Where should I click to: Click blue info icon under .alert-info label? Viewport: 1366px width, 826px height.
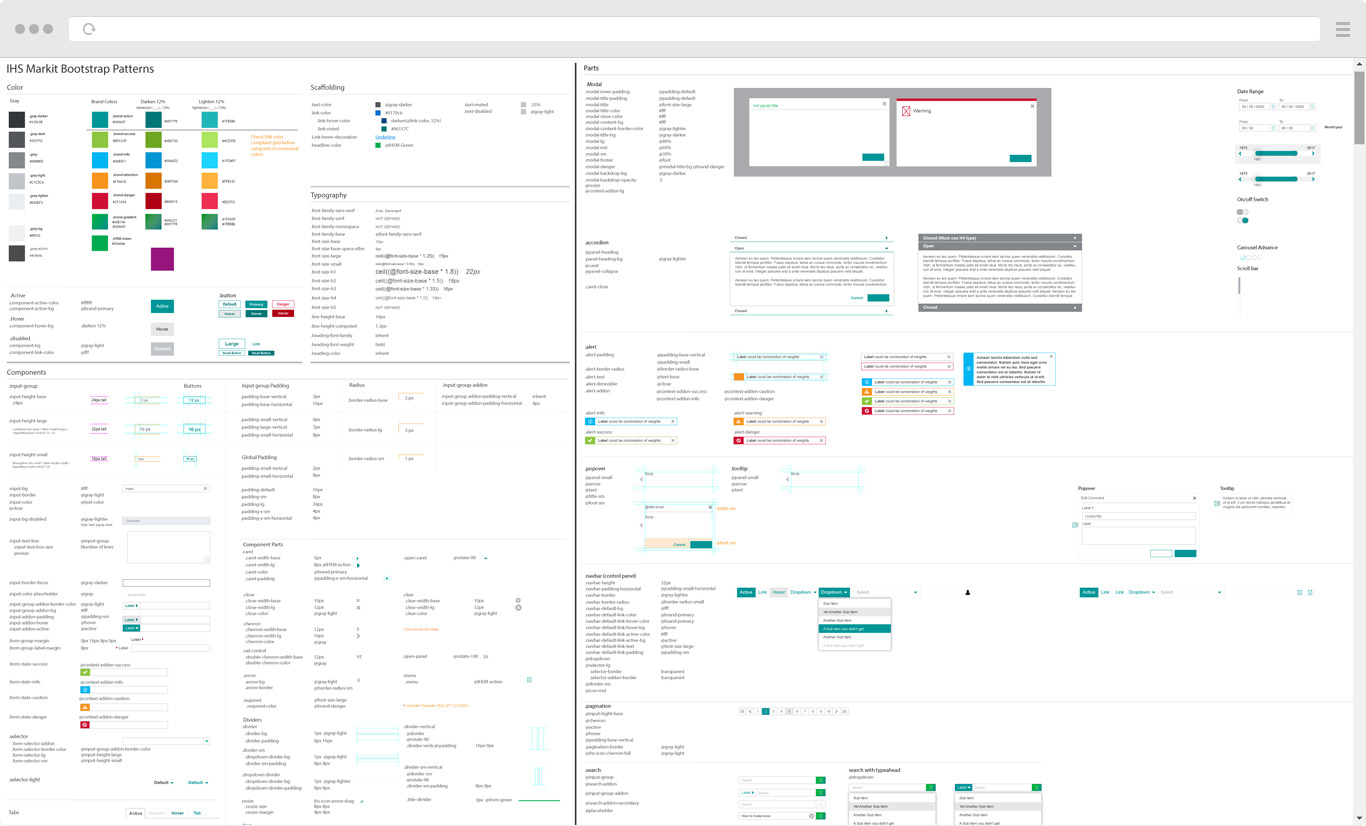pyautogui.click(x=590, y=421)
